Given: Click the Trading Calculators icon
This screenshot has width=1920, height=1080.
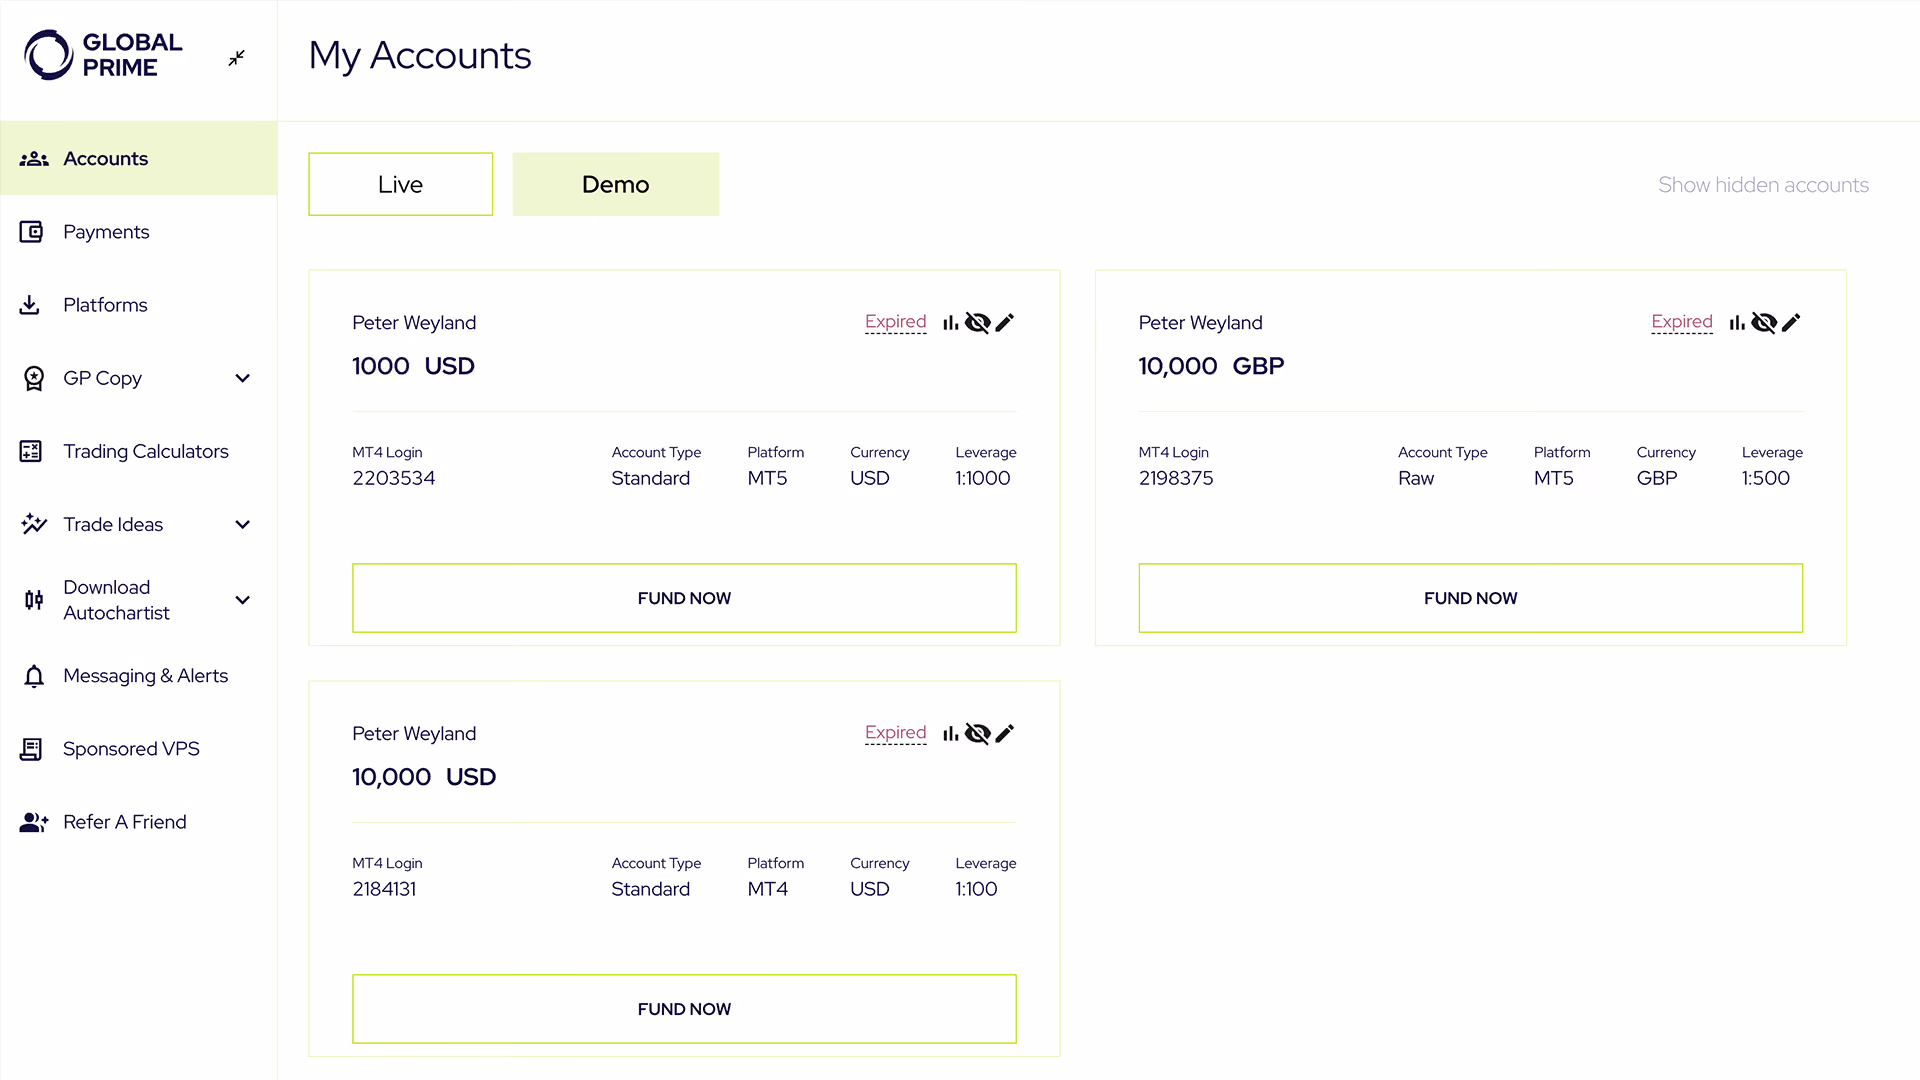Looking at the screenshot, I should (x=31, y=451).
